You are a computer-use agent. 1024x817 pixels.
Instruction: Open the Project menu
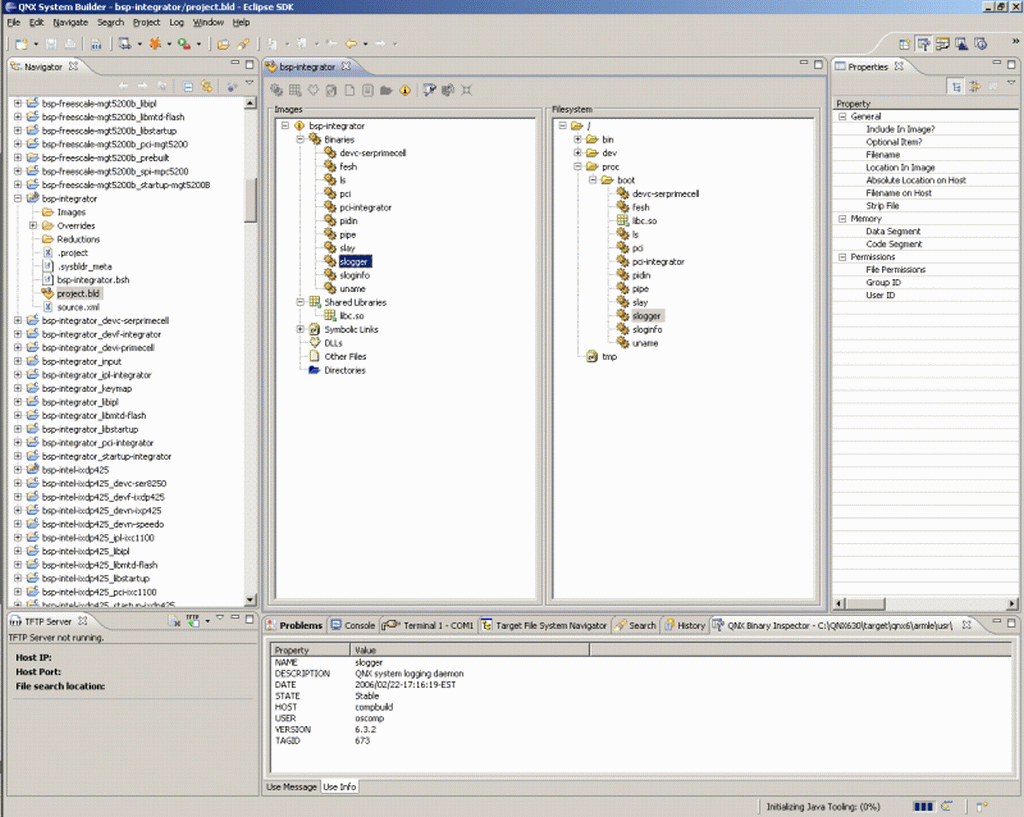click(x=146, y=22)
